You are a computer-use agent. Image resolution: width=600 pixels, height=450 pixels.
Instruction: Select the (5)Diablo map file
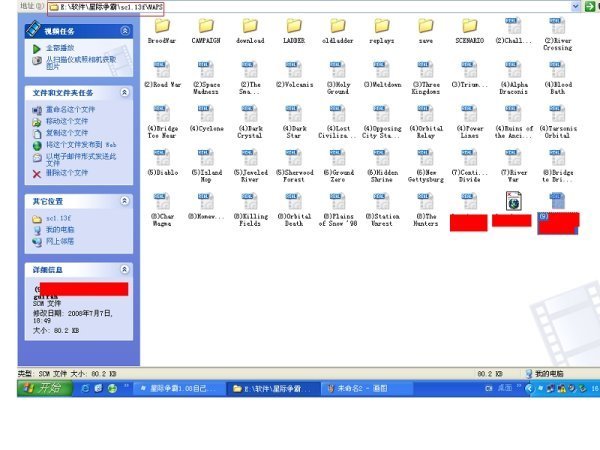[x=162, y=163]
